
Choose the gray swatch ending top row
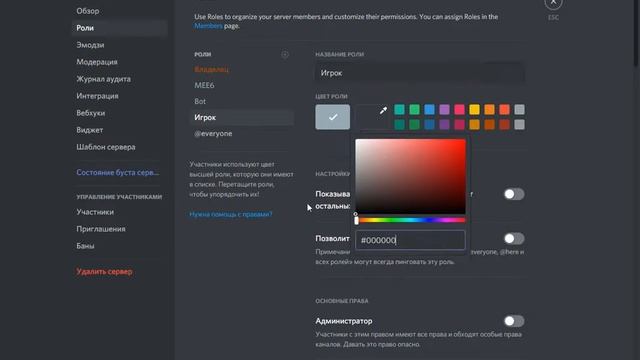pyautogui.click(x=519, y=109)
